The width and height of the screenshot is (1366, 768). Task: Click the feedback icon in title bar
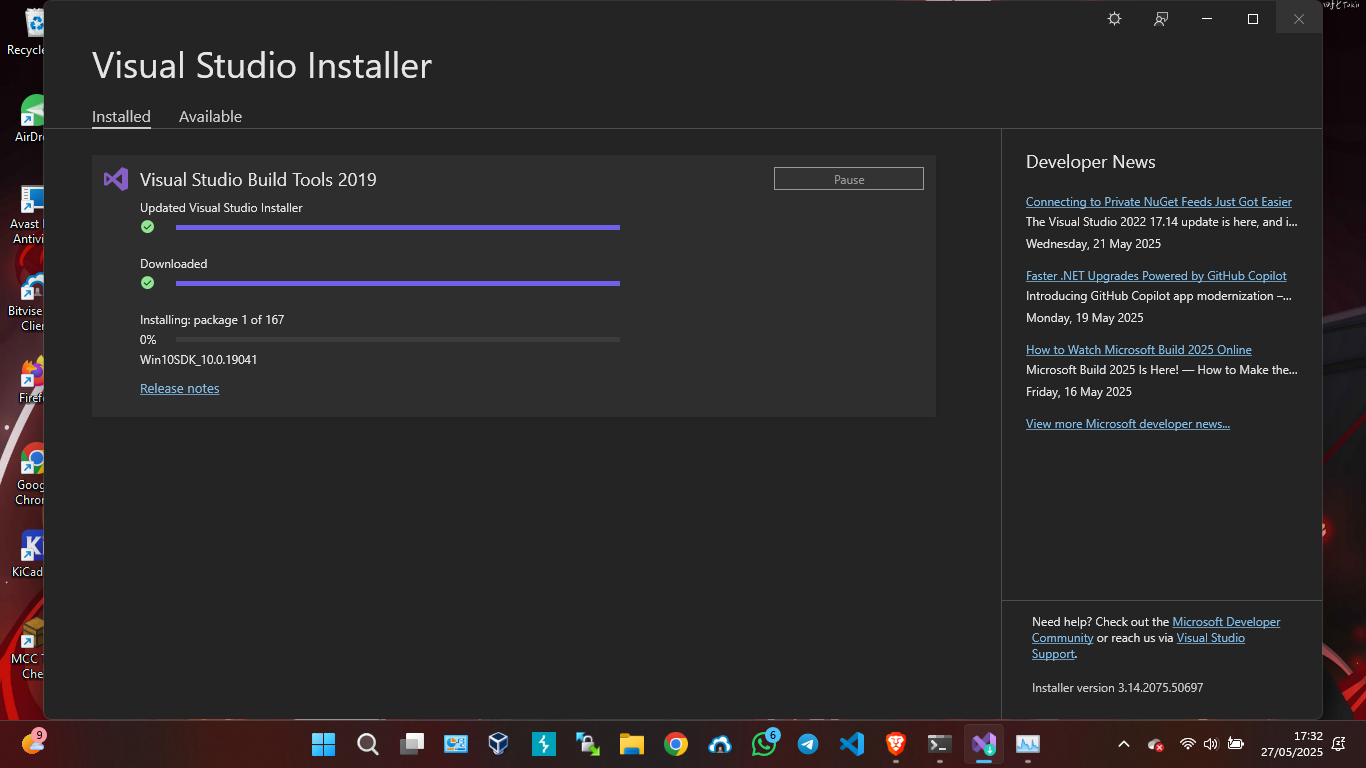pos(1161,19)
